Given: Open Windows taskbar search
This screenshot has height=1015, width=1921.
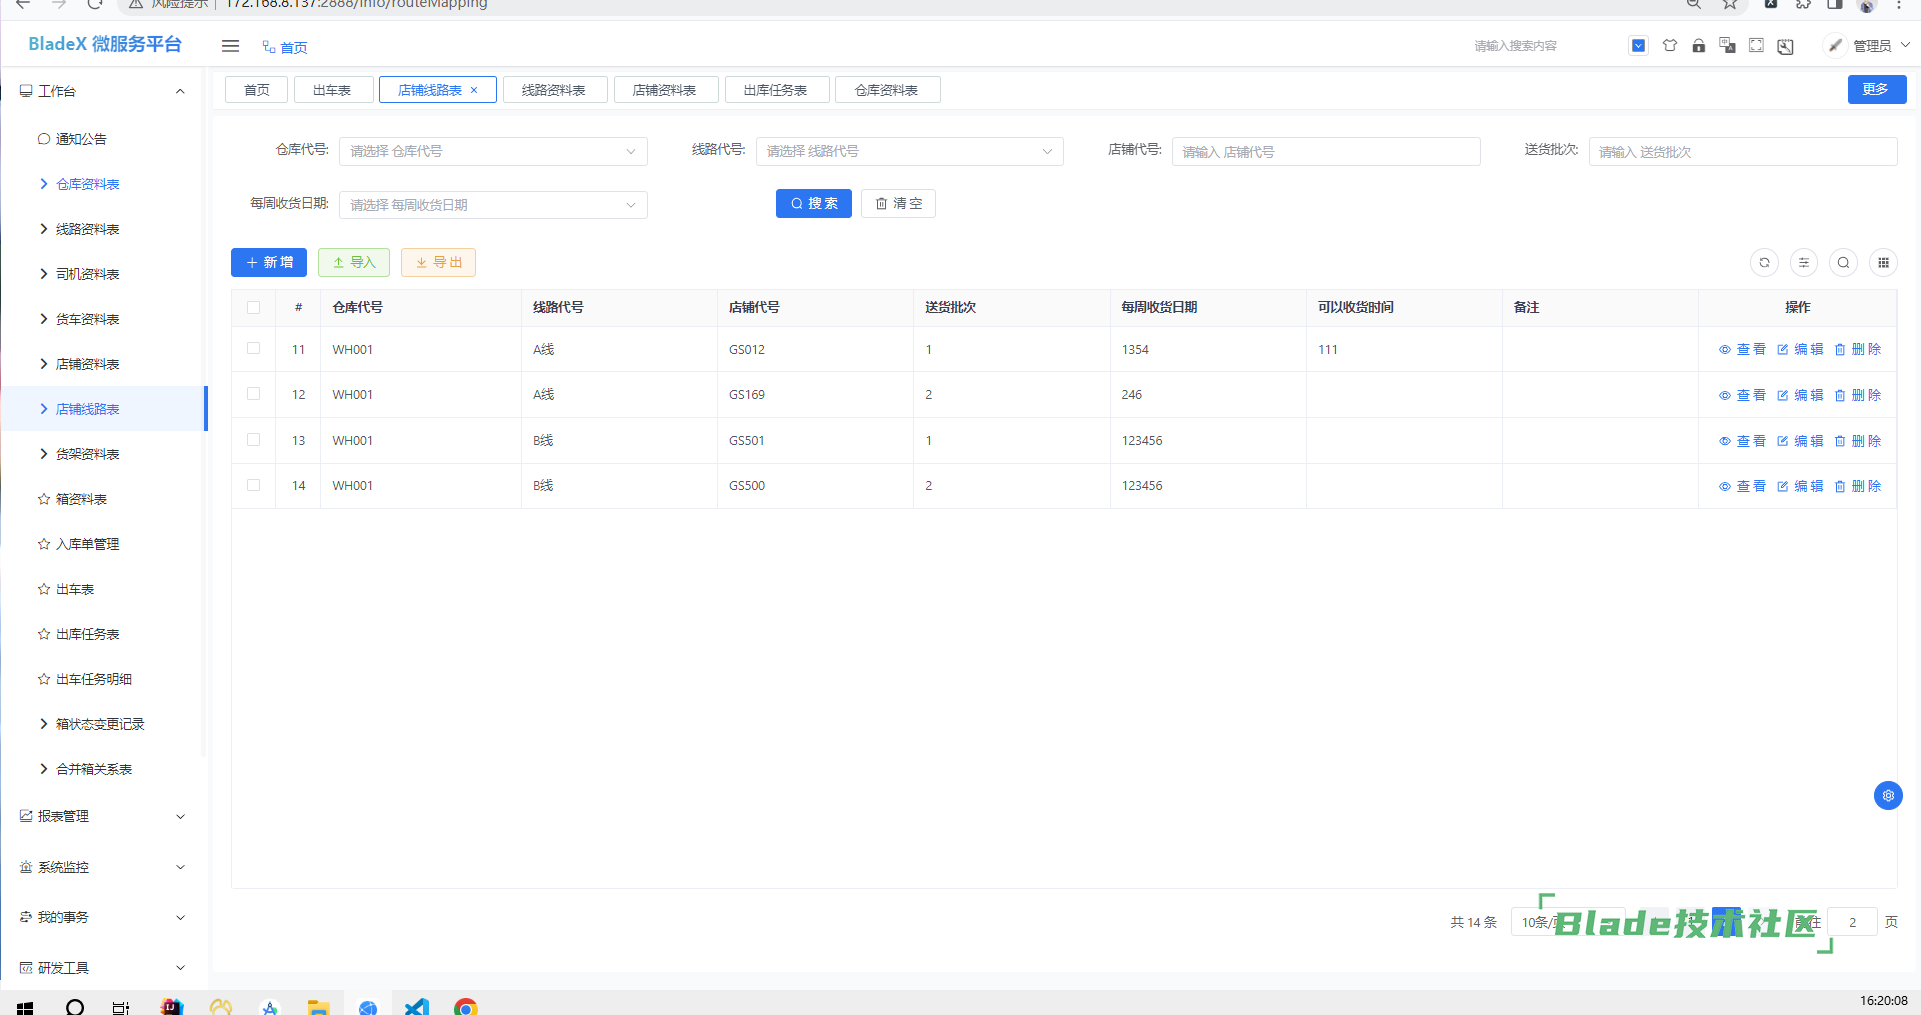Looking at the screenshot, I should [x=75, y=1006].
